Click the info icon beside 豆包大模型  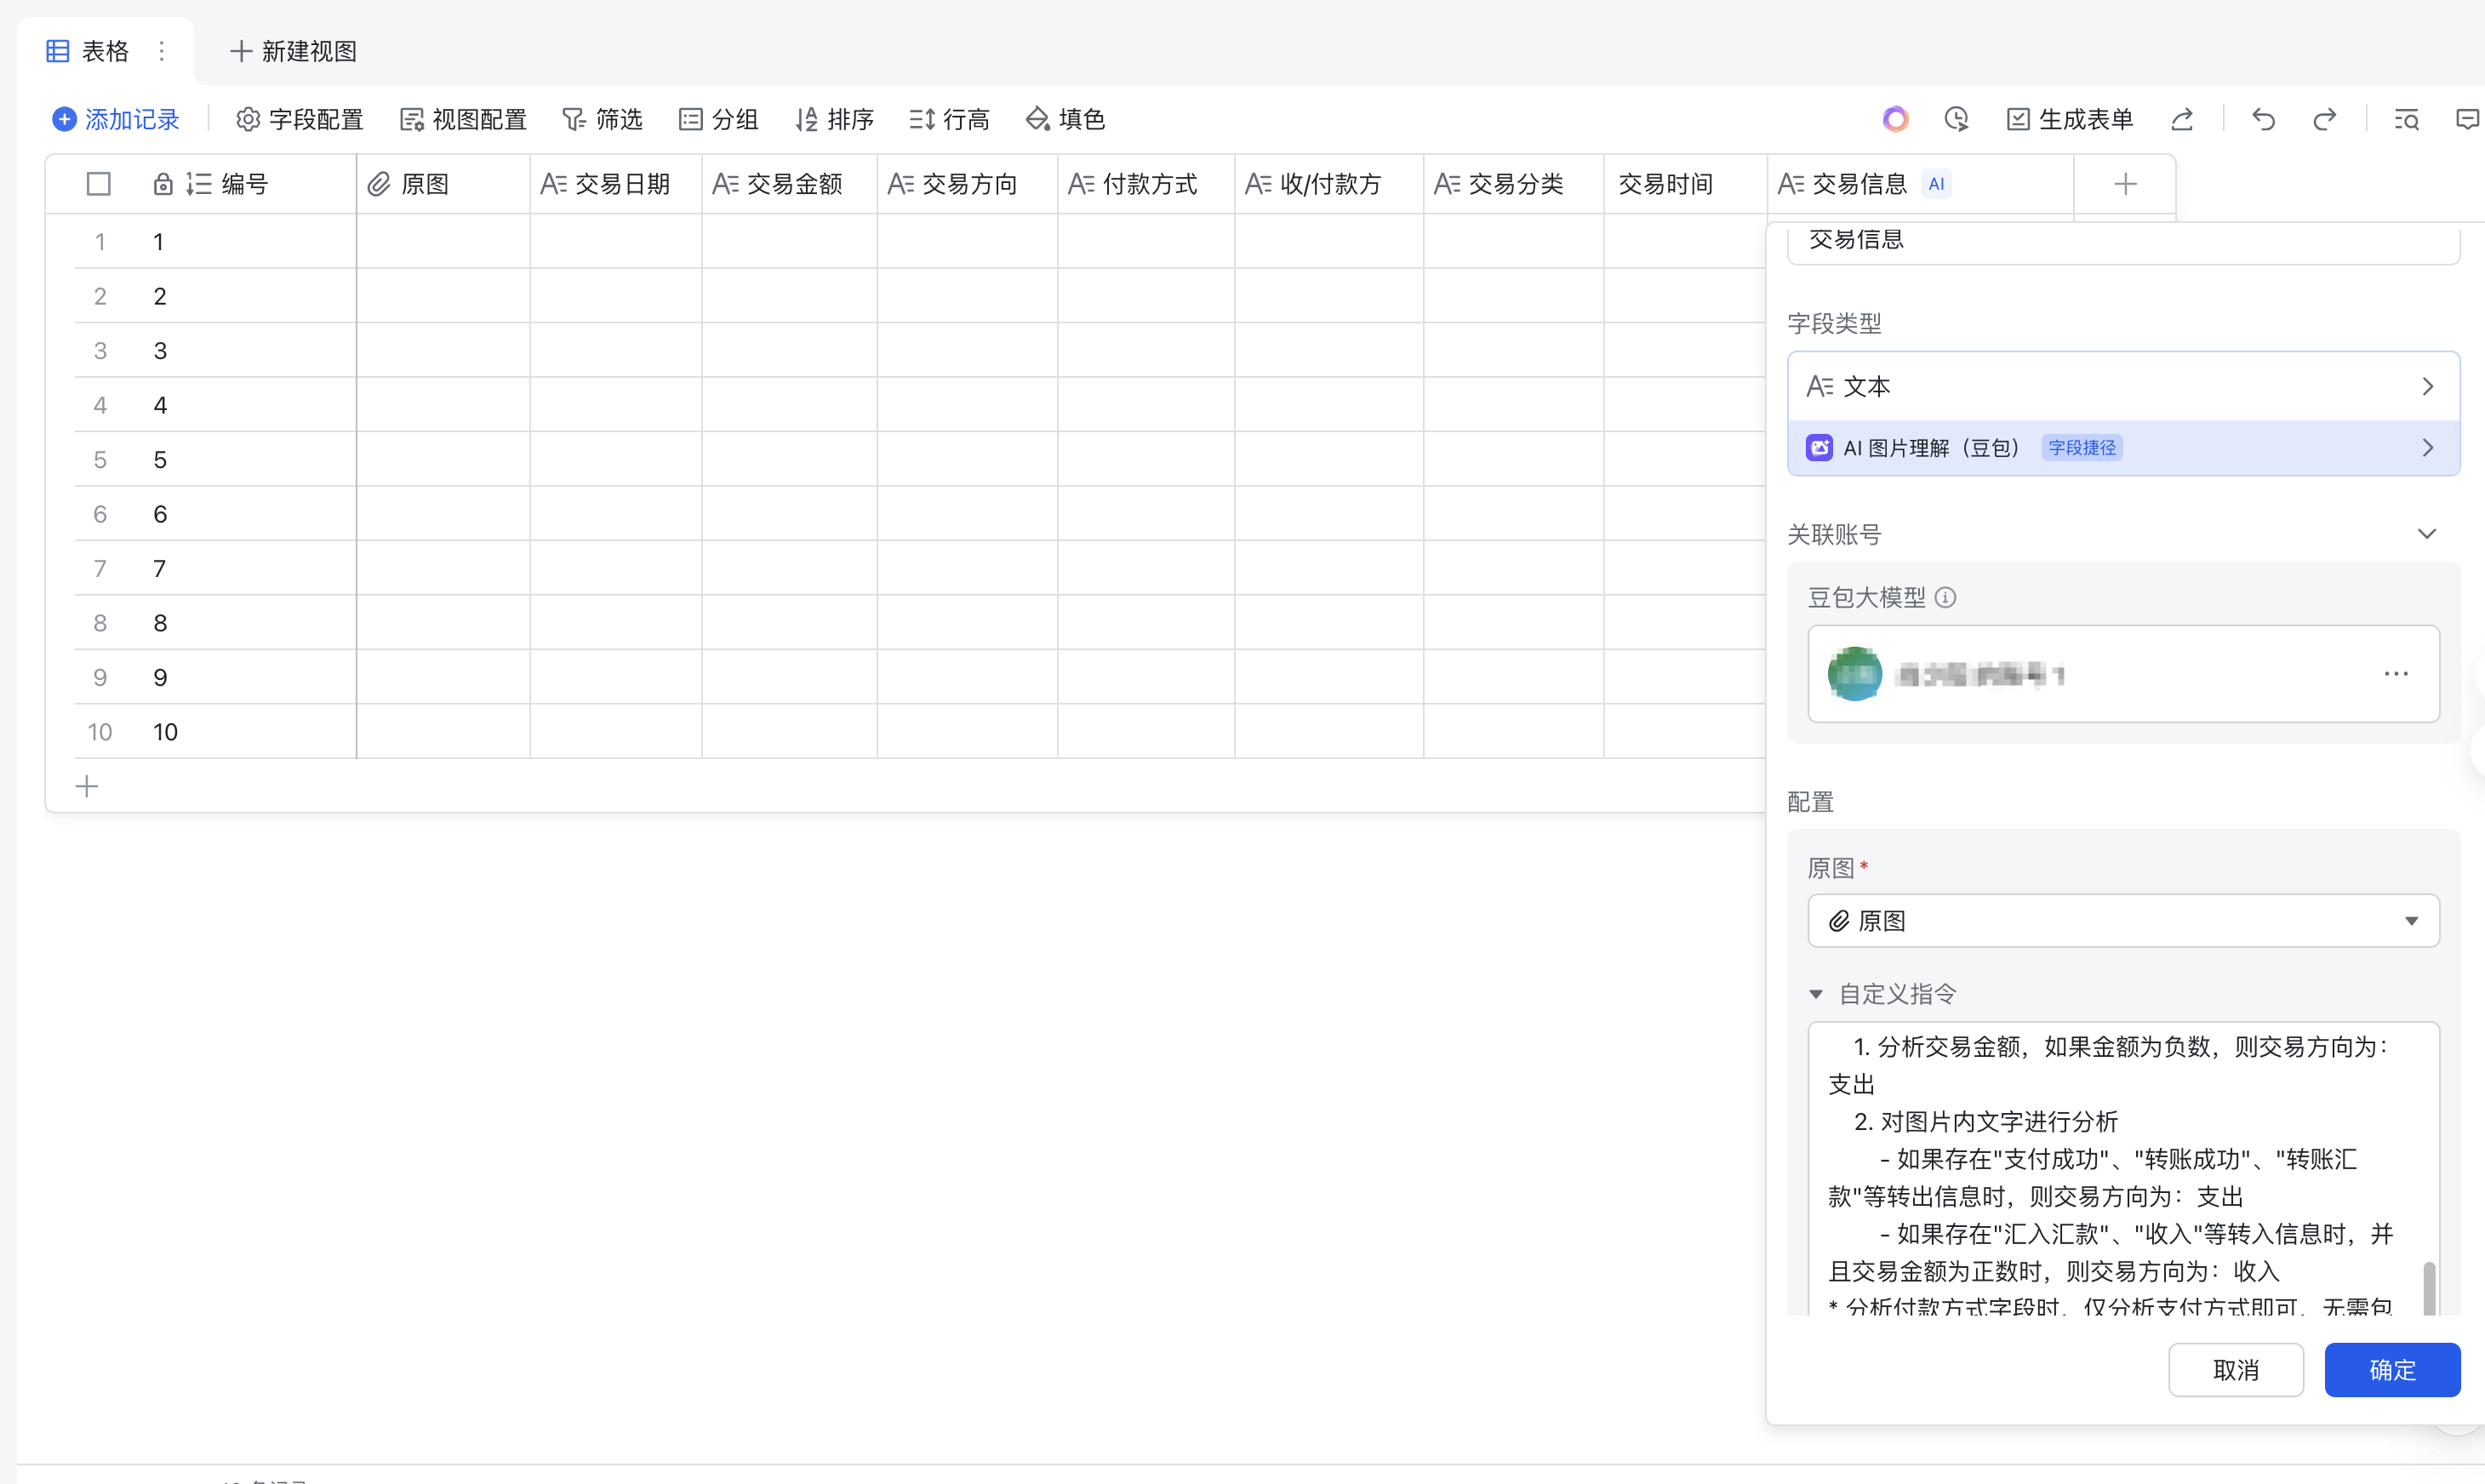1945,597
